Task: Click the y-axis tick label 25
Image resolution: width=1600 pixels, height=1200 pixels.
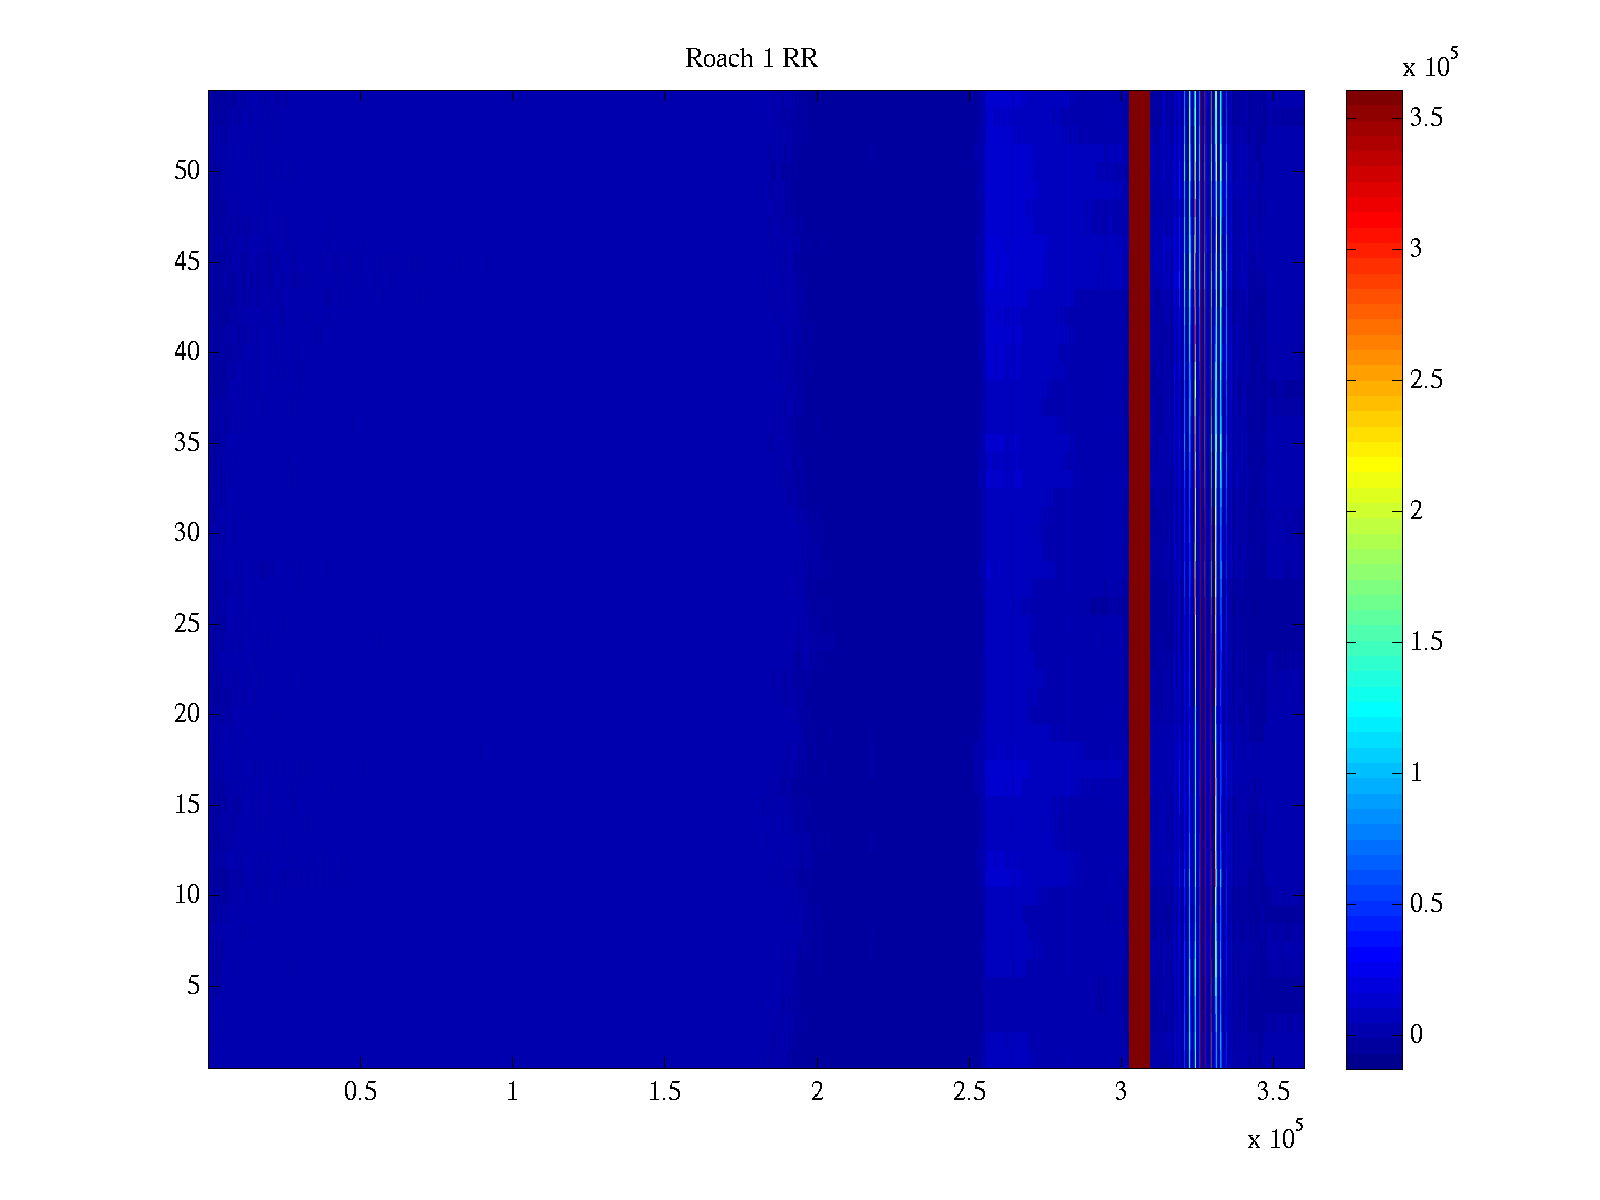Action: pyautogui.click(x=187, y=624)
